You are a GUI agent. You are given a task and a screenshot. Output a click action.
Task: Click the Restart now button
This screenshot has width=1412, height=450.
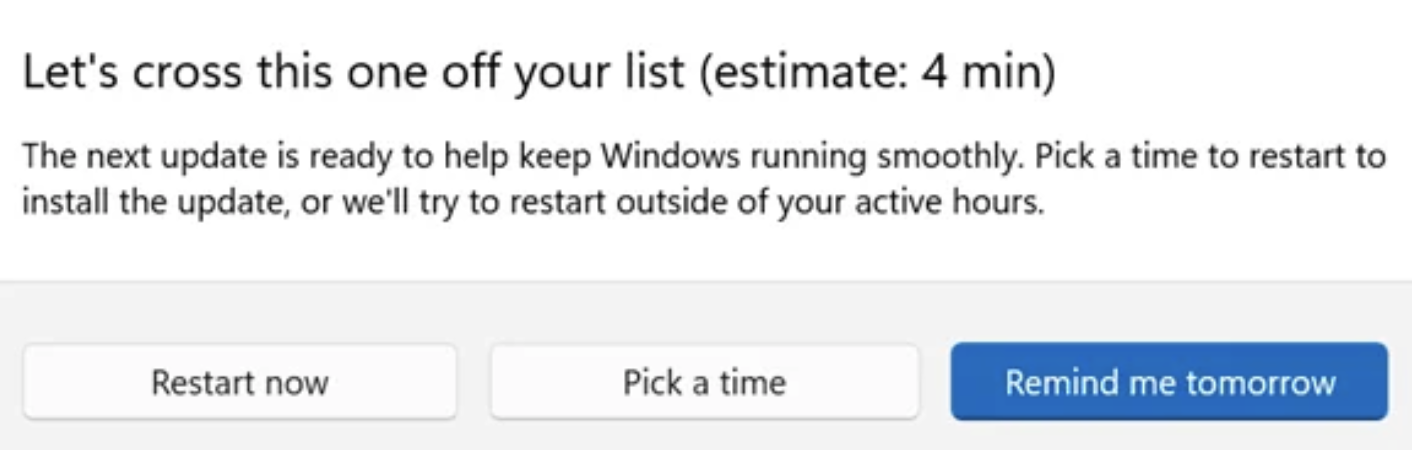(x=239, y=382)
